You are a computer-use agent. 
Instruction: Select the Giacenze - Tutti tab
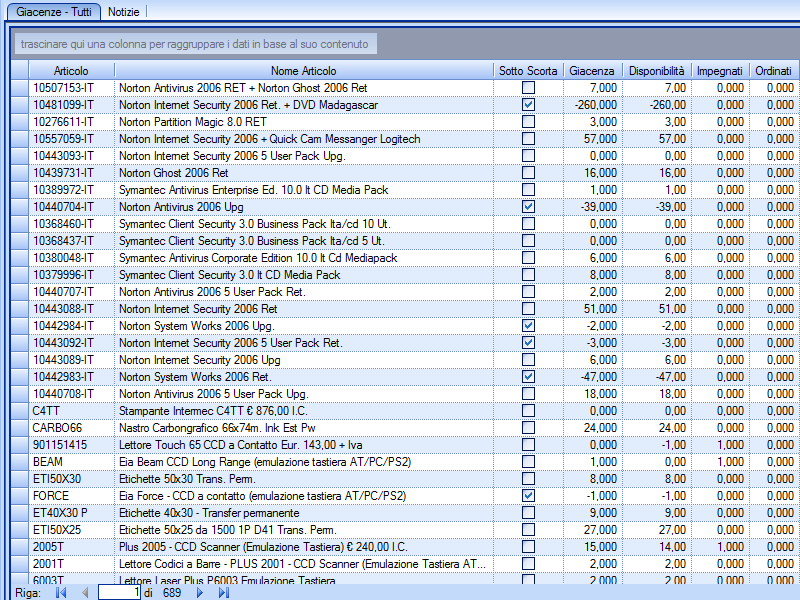54,12
